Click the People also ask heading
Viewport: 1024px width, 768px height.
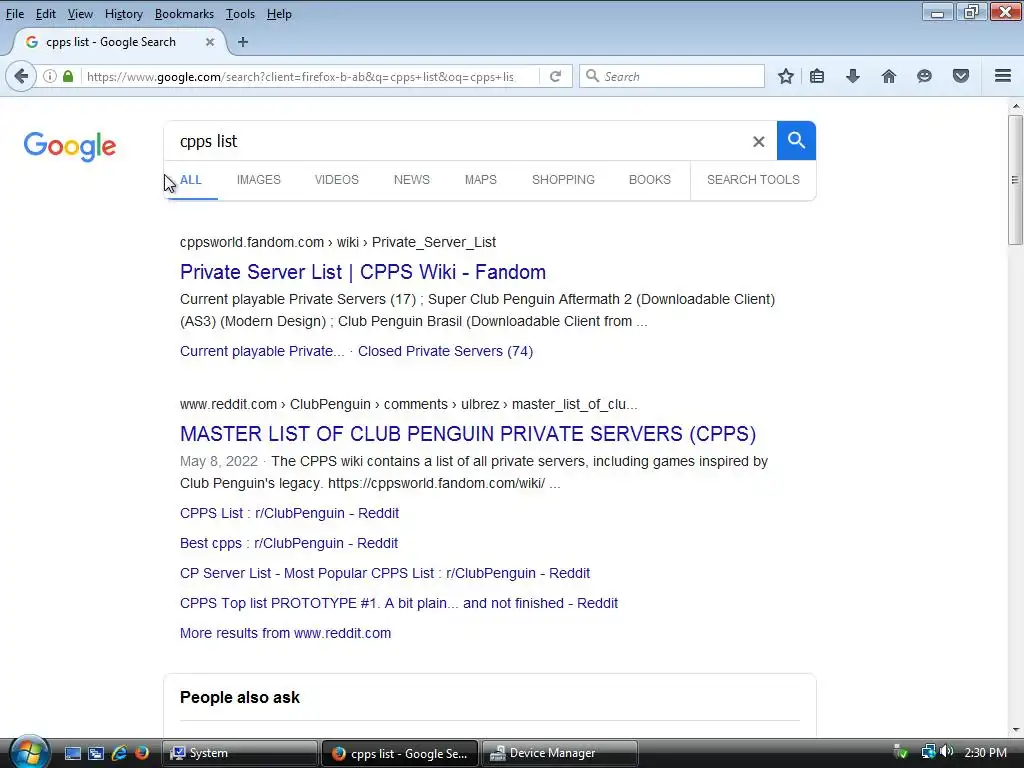tap(240, 697)
